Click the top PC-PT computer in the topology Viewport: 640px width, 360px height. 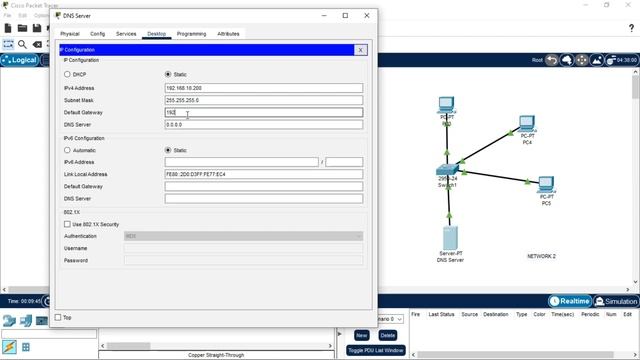pyautogui.click(x=447, y=104)
